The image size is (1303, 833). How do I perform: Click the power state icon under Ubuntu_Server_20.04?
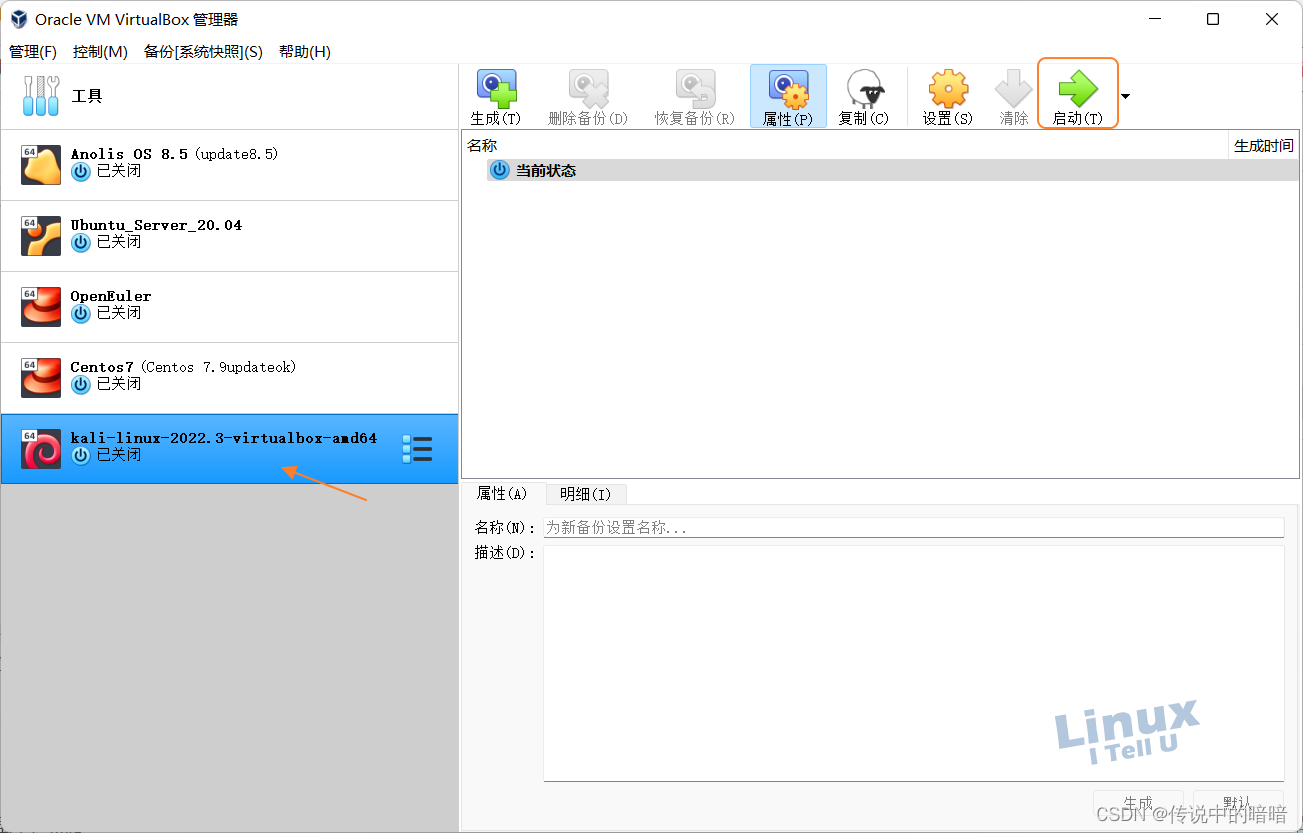[x=81, y=243]
